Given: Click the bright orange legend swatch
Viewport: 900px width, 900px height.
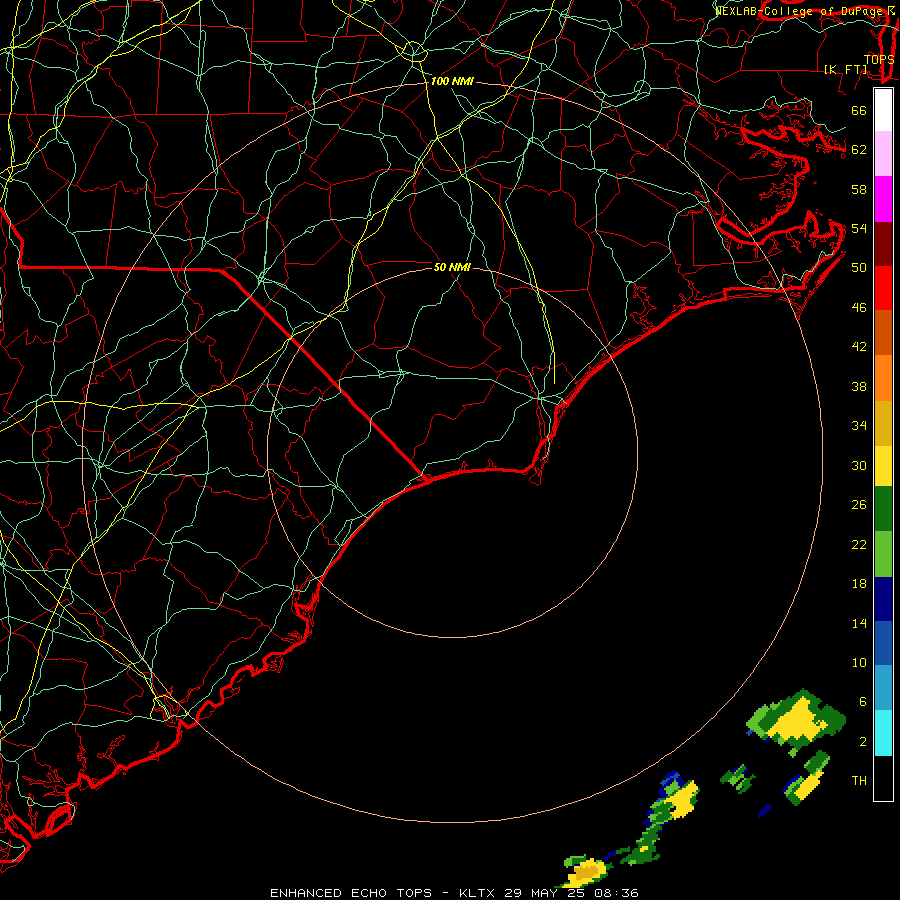Looking at the screenshot, I should tap(883, 378).
